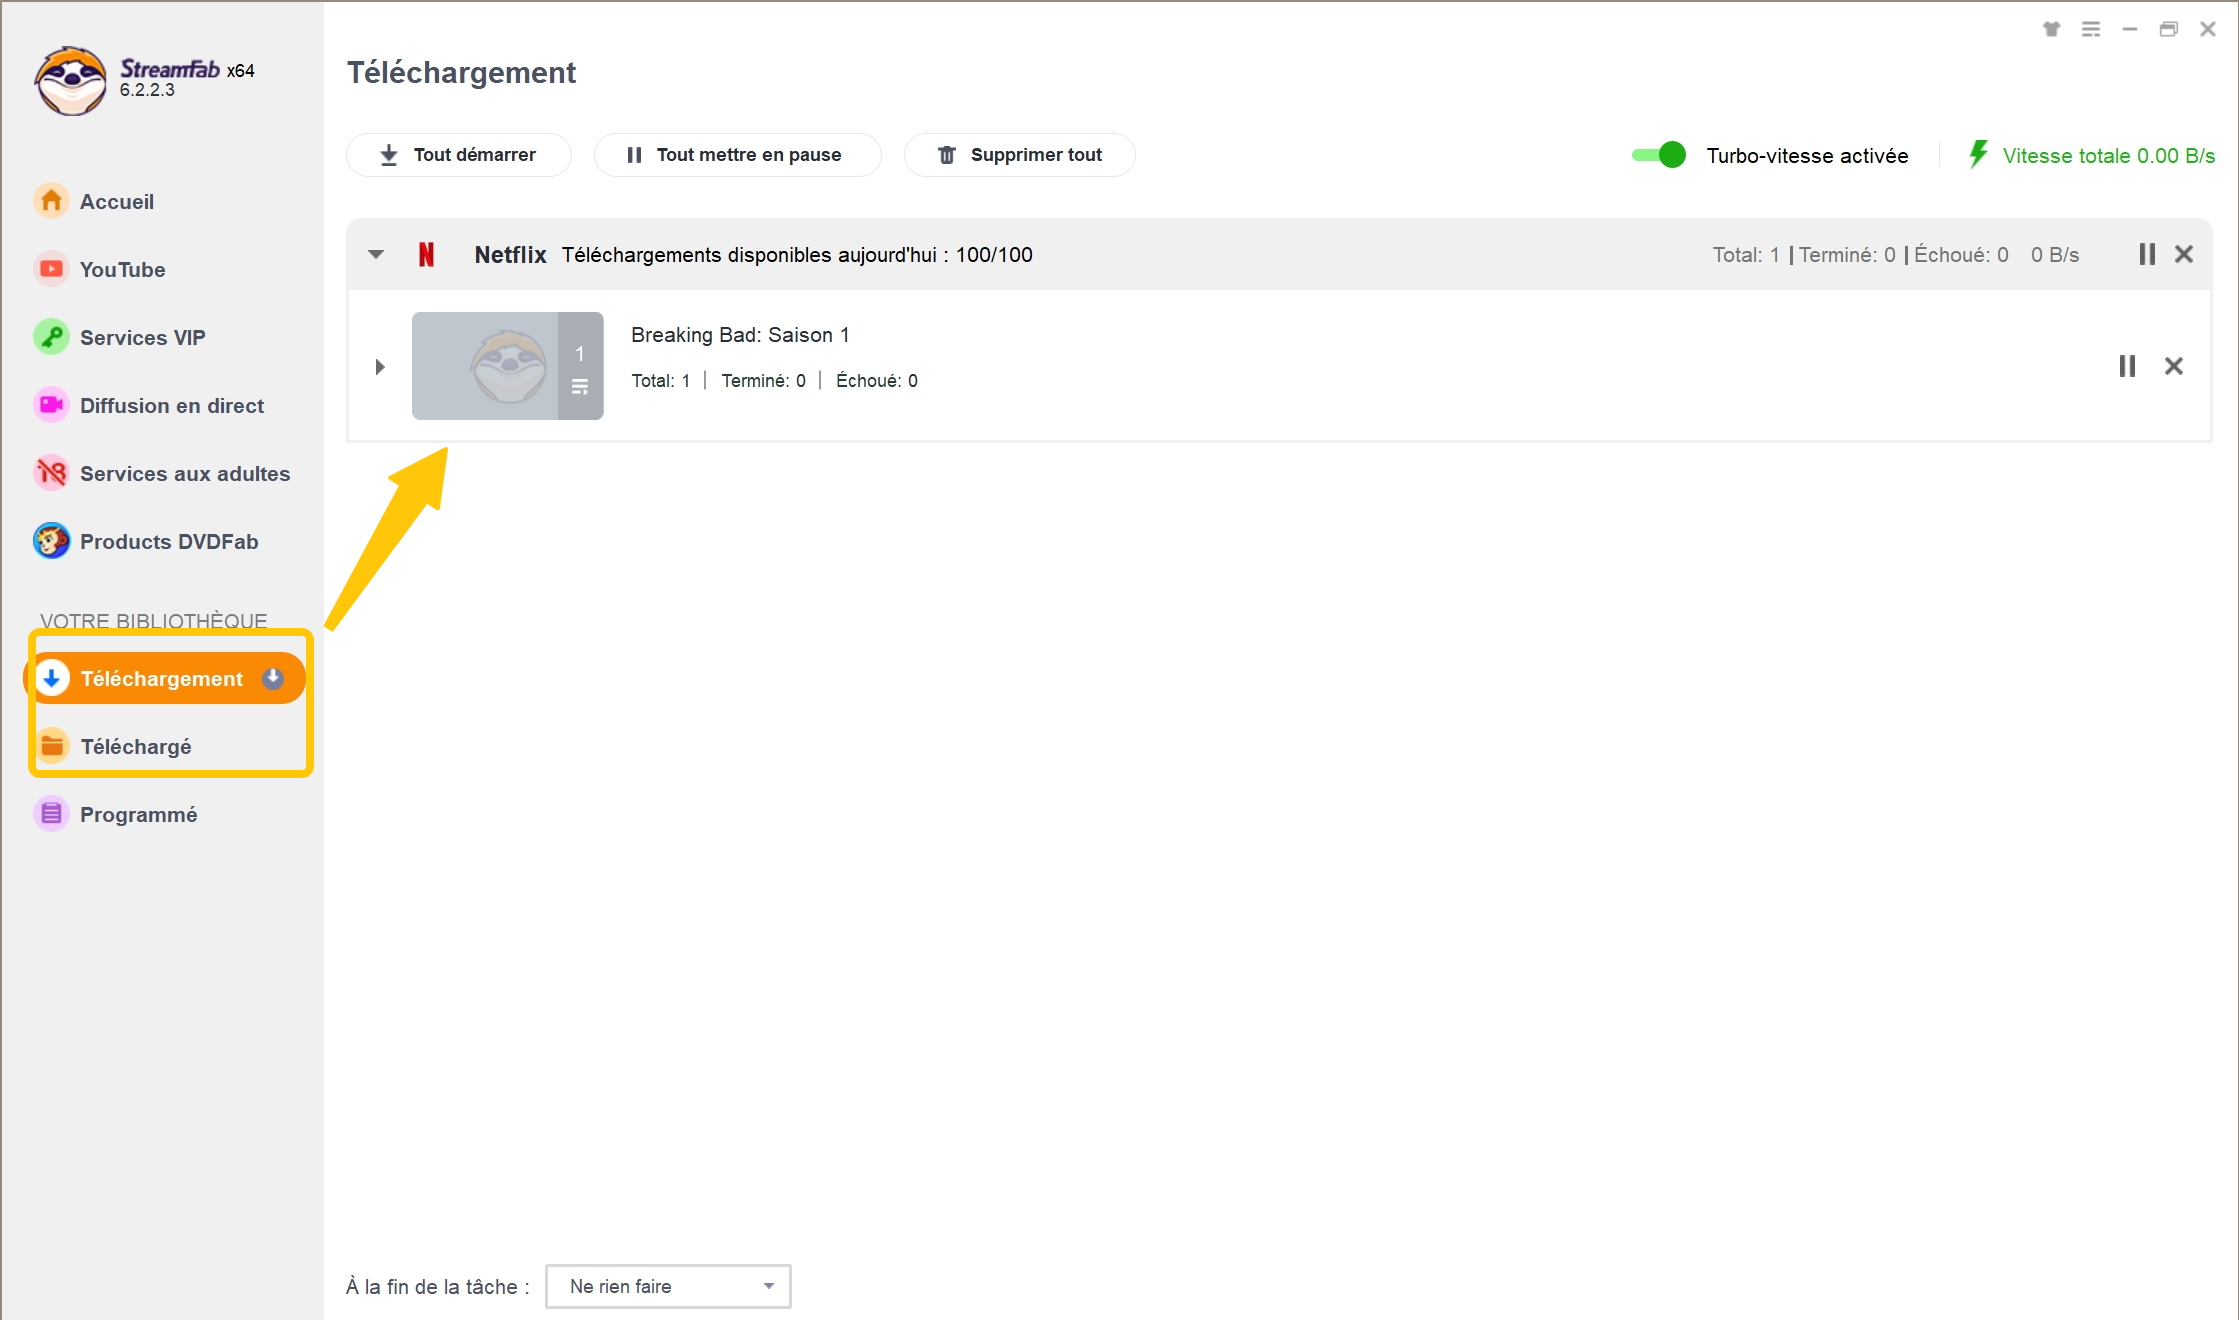
Task: Restore the StreamFab window size
Action: pyautogui.click(x=2169, y=29)
